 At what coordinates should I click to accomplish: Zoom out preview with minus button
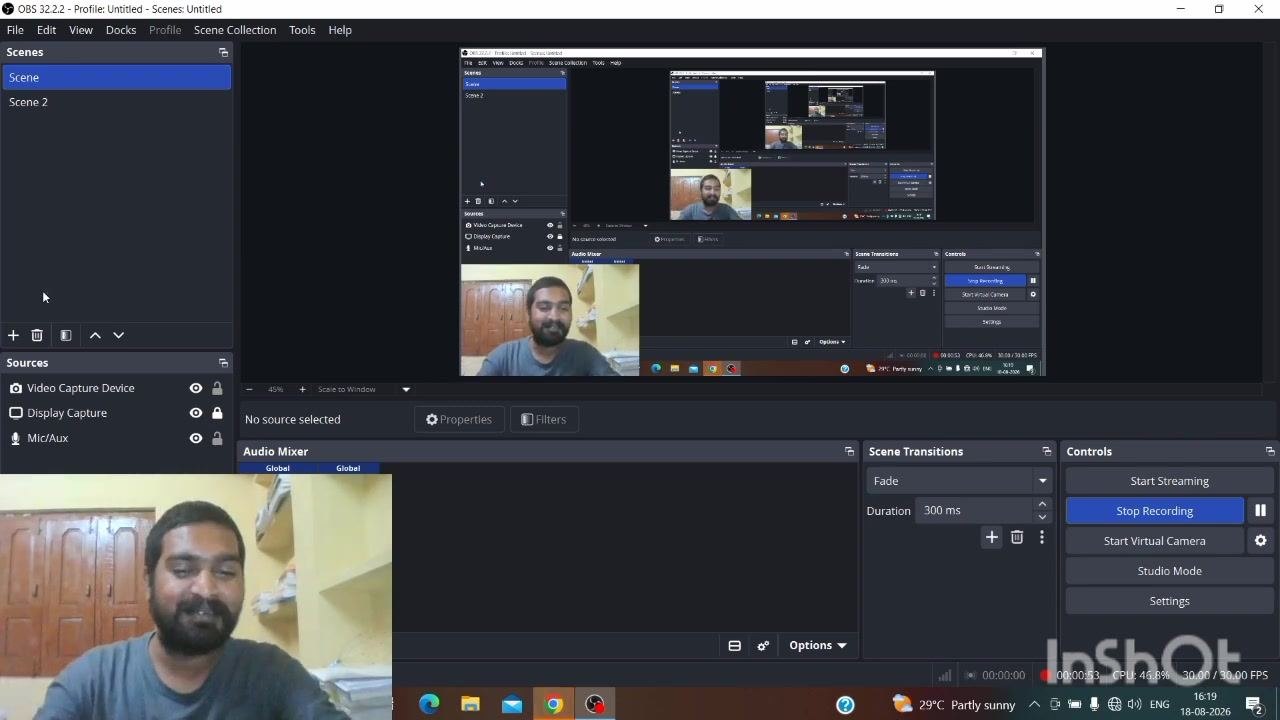[x=249, y=389]
